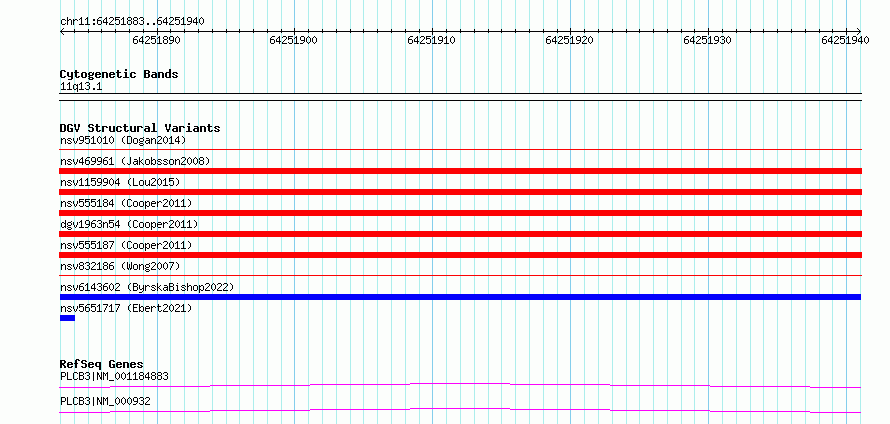The image size is (890, 424).
Task: Click the thick red bar under nsv555187
Action: [460, 255]
